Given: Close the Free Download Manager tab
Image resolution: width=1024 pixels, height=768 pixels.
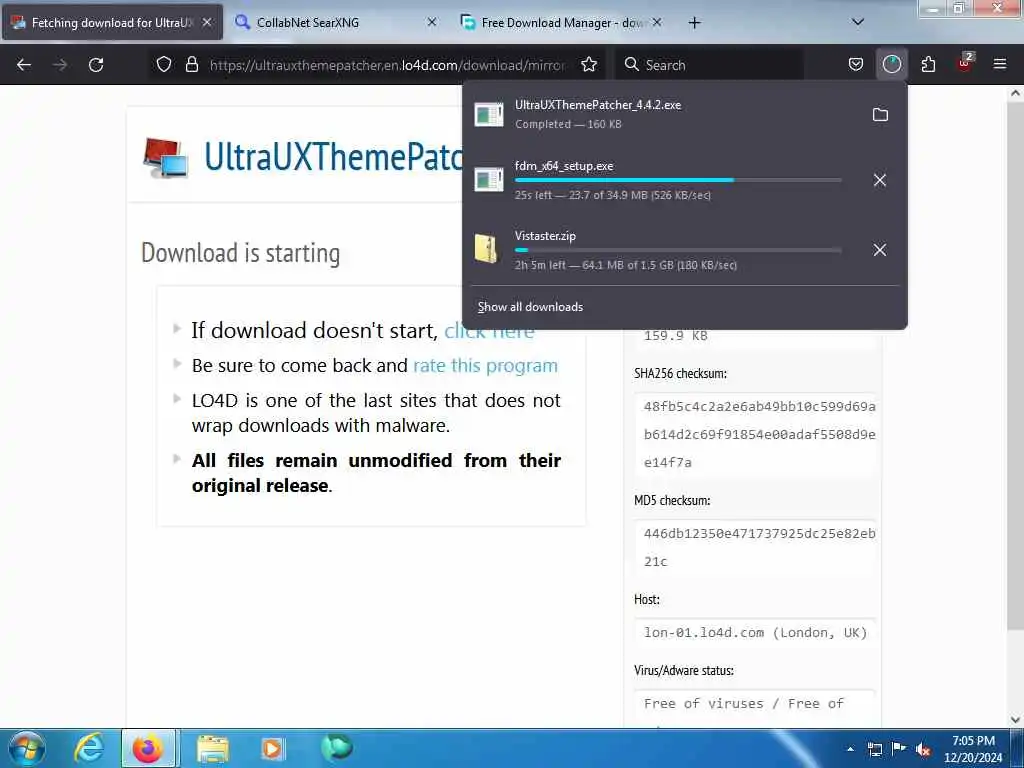Looking at the screenshot, I should coord(657,22).
